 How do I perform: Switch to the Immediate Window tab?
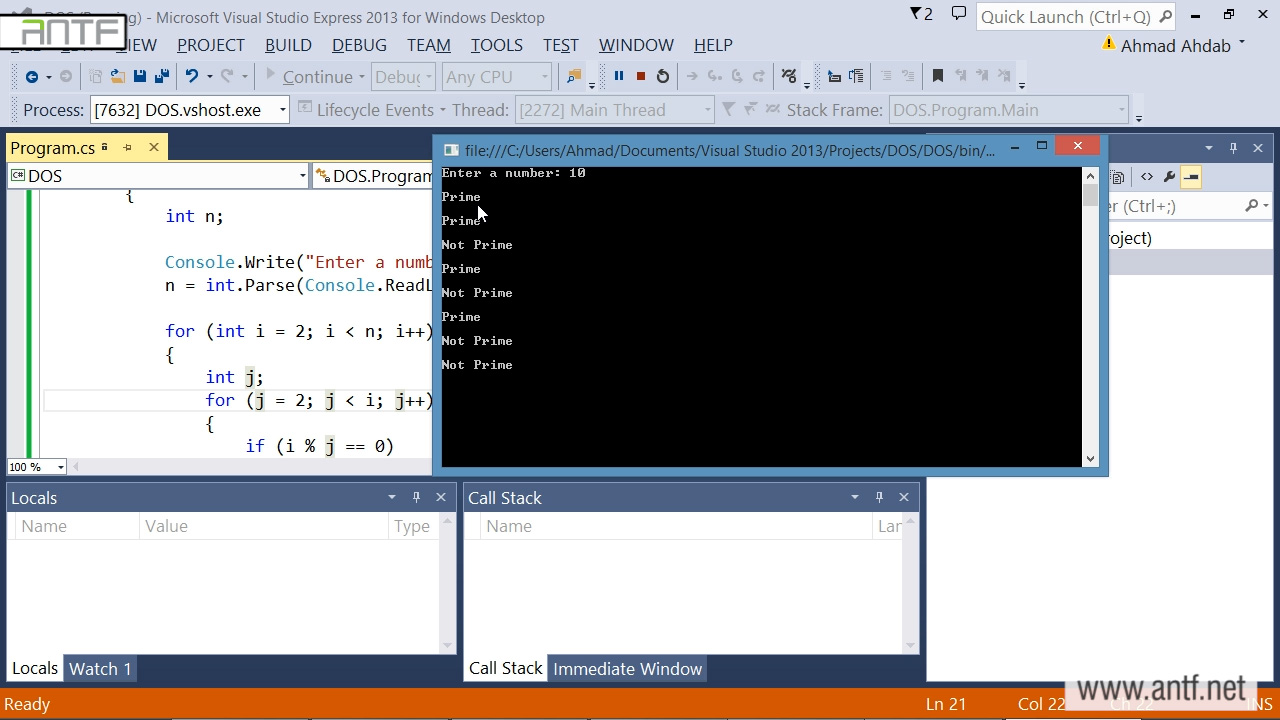point(627,669)
